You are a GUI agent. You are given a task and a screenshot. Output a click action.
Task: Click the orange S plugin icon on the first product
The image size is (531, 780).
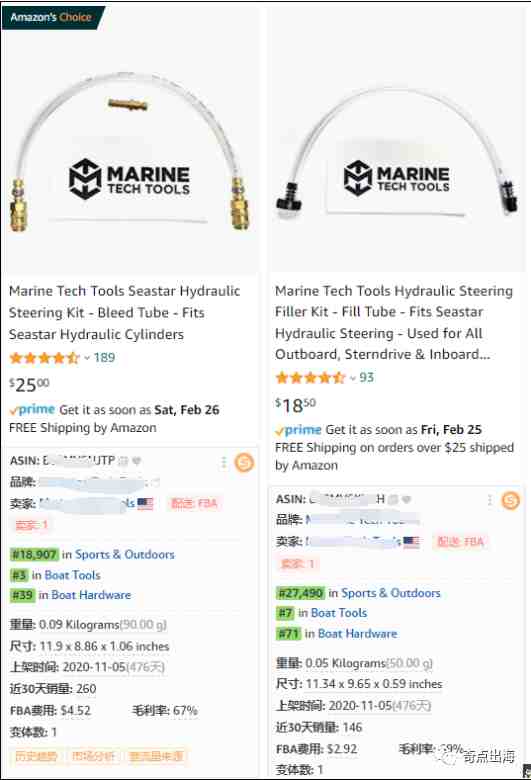[244, 463]
